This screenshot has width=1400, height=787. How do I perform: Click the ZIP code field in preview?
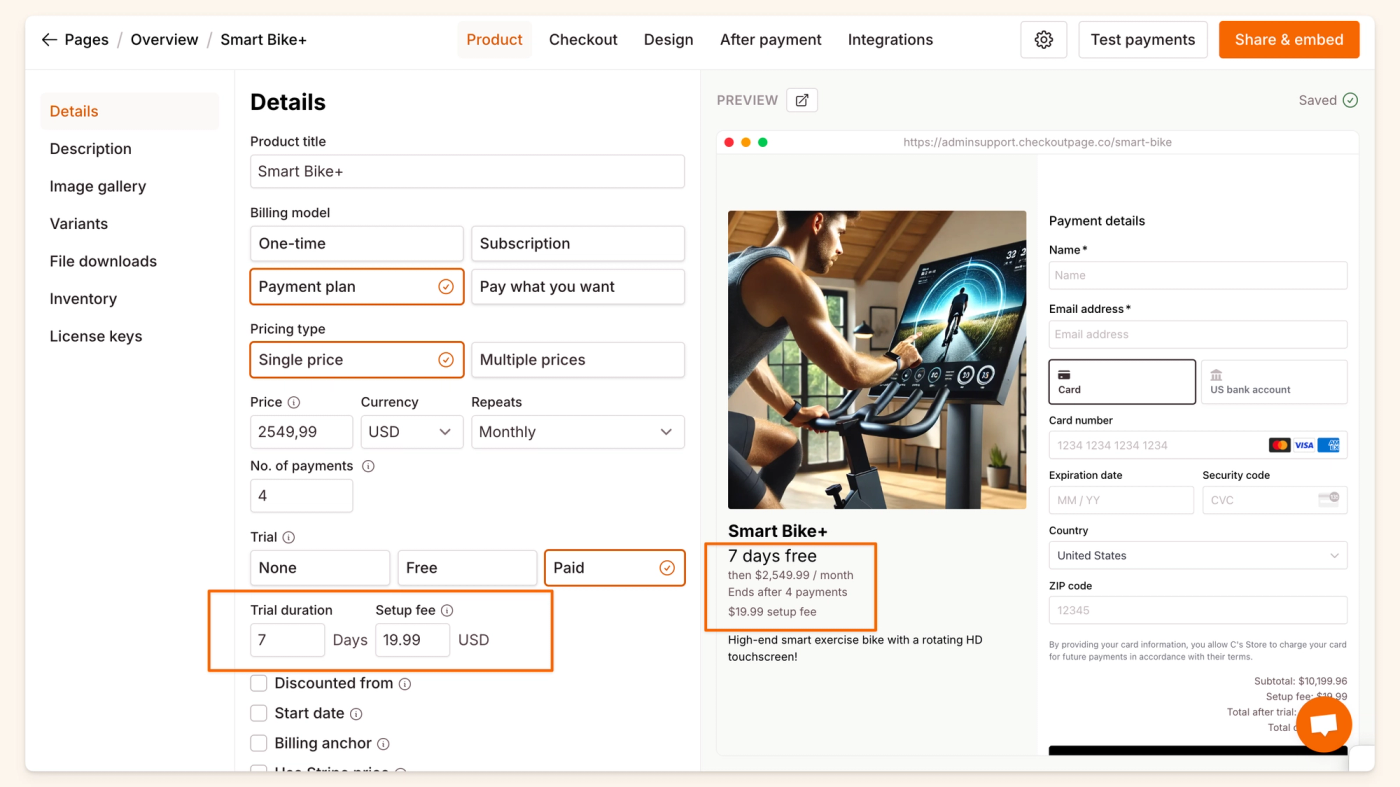pyautogui.click(x=1198, y=610)
